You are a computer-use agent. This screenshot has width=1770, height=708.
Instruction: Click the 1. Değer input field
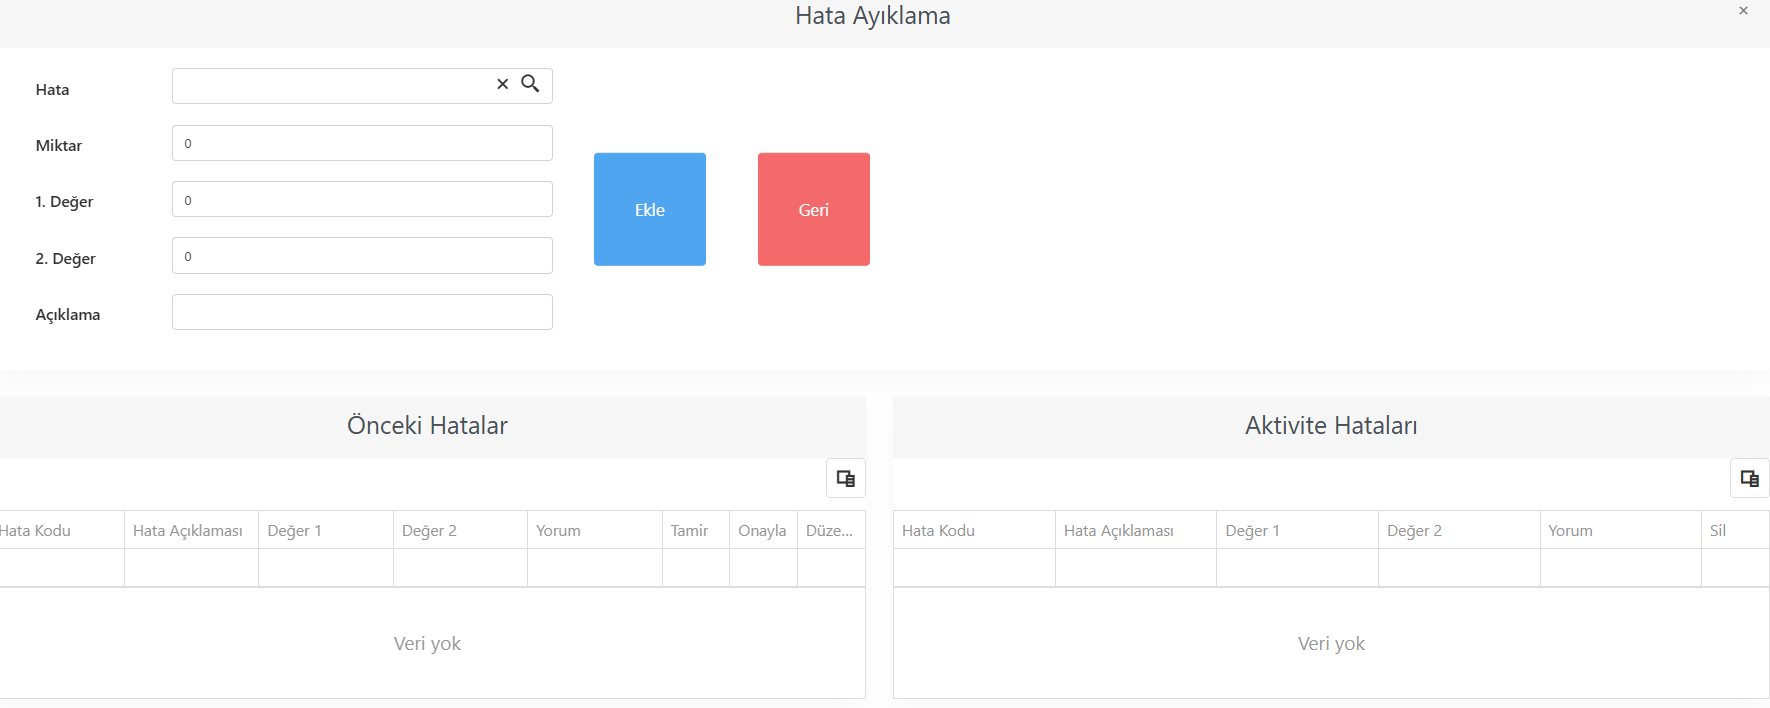362,199
